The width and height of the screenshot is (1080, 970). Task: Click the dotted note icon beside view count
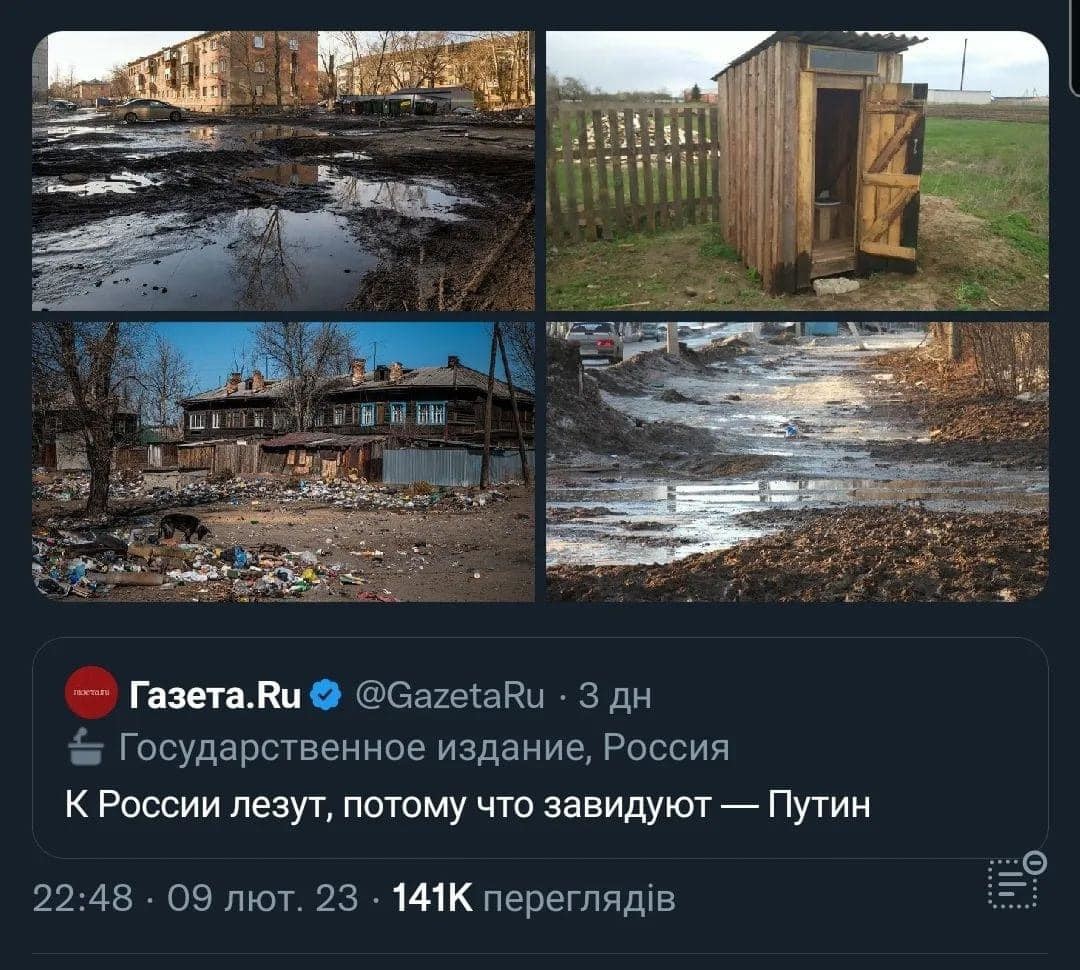pyautogui.click(x=1012, y=884)
